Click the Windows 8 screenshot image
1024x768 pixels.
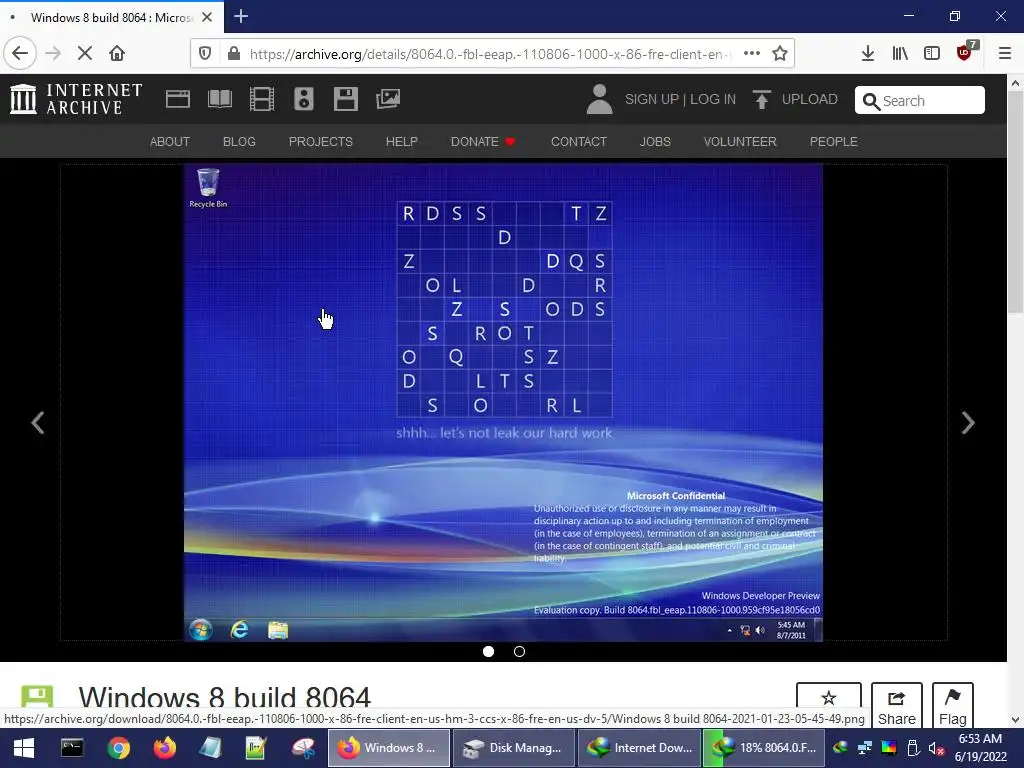pyautogui.click(x=503, y=402)
